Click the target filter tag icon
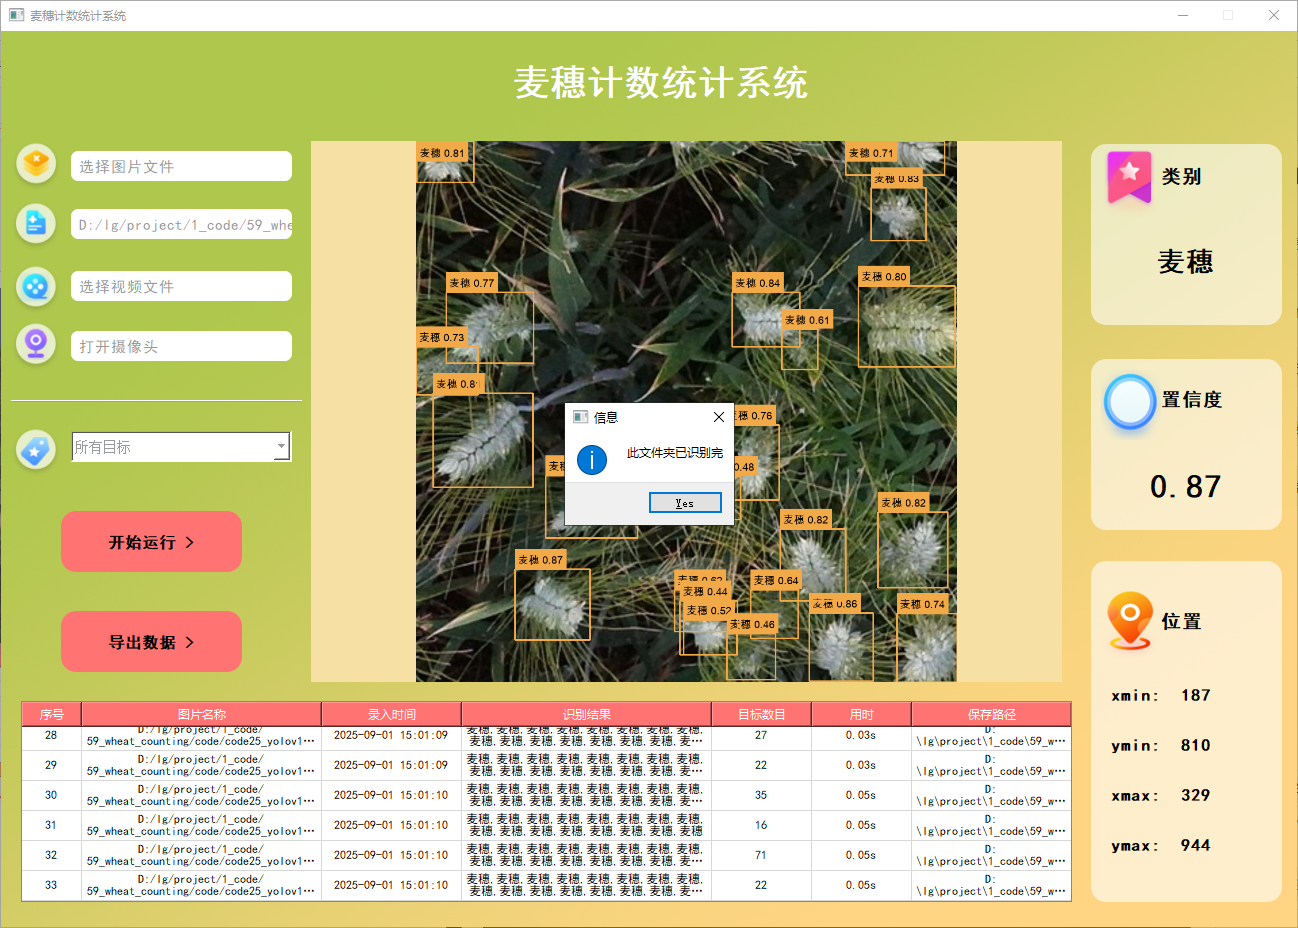1298x928 pixels. pos(36,450)
